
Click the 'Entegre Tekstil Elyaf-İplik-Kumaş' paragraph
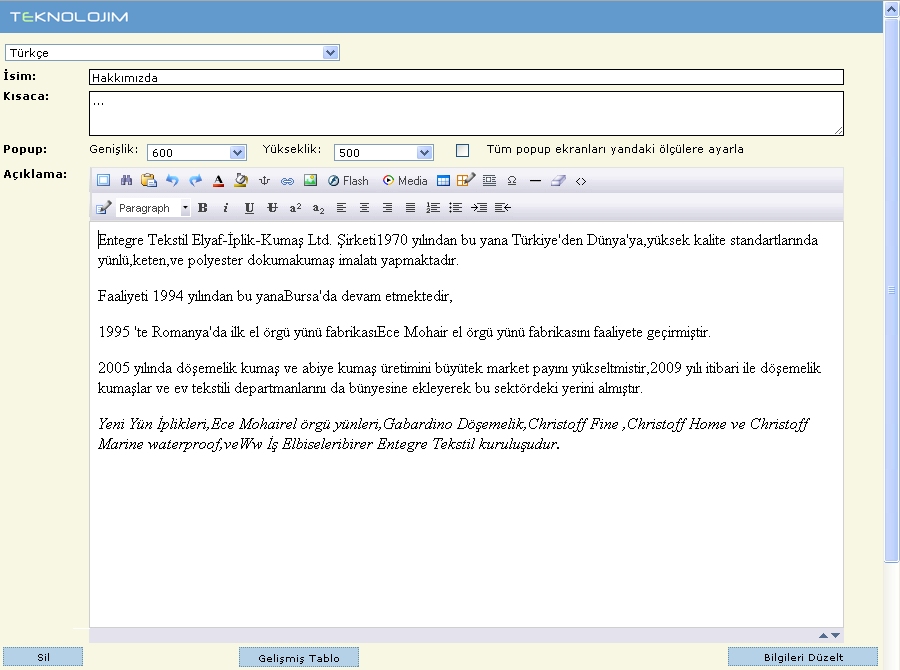coord(457,250)
